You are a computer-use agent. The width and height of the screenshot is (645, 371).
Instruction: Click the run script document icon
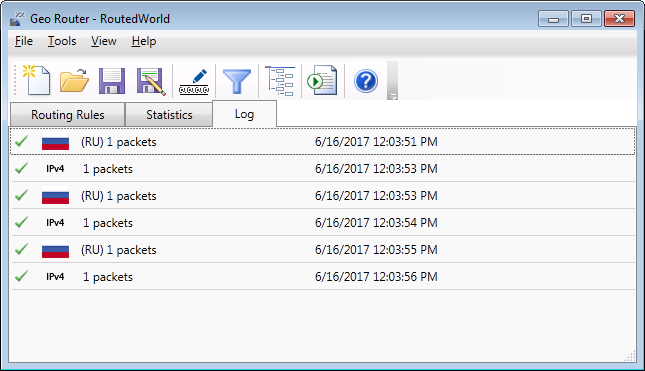pos(322,80)
